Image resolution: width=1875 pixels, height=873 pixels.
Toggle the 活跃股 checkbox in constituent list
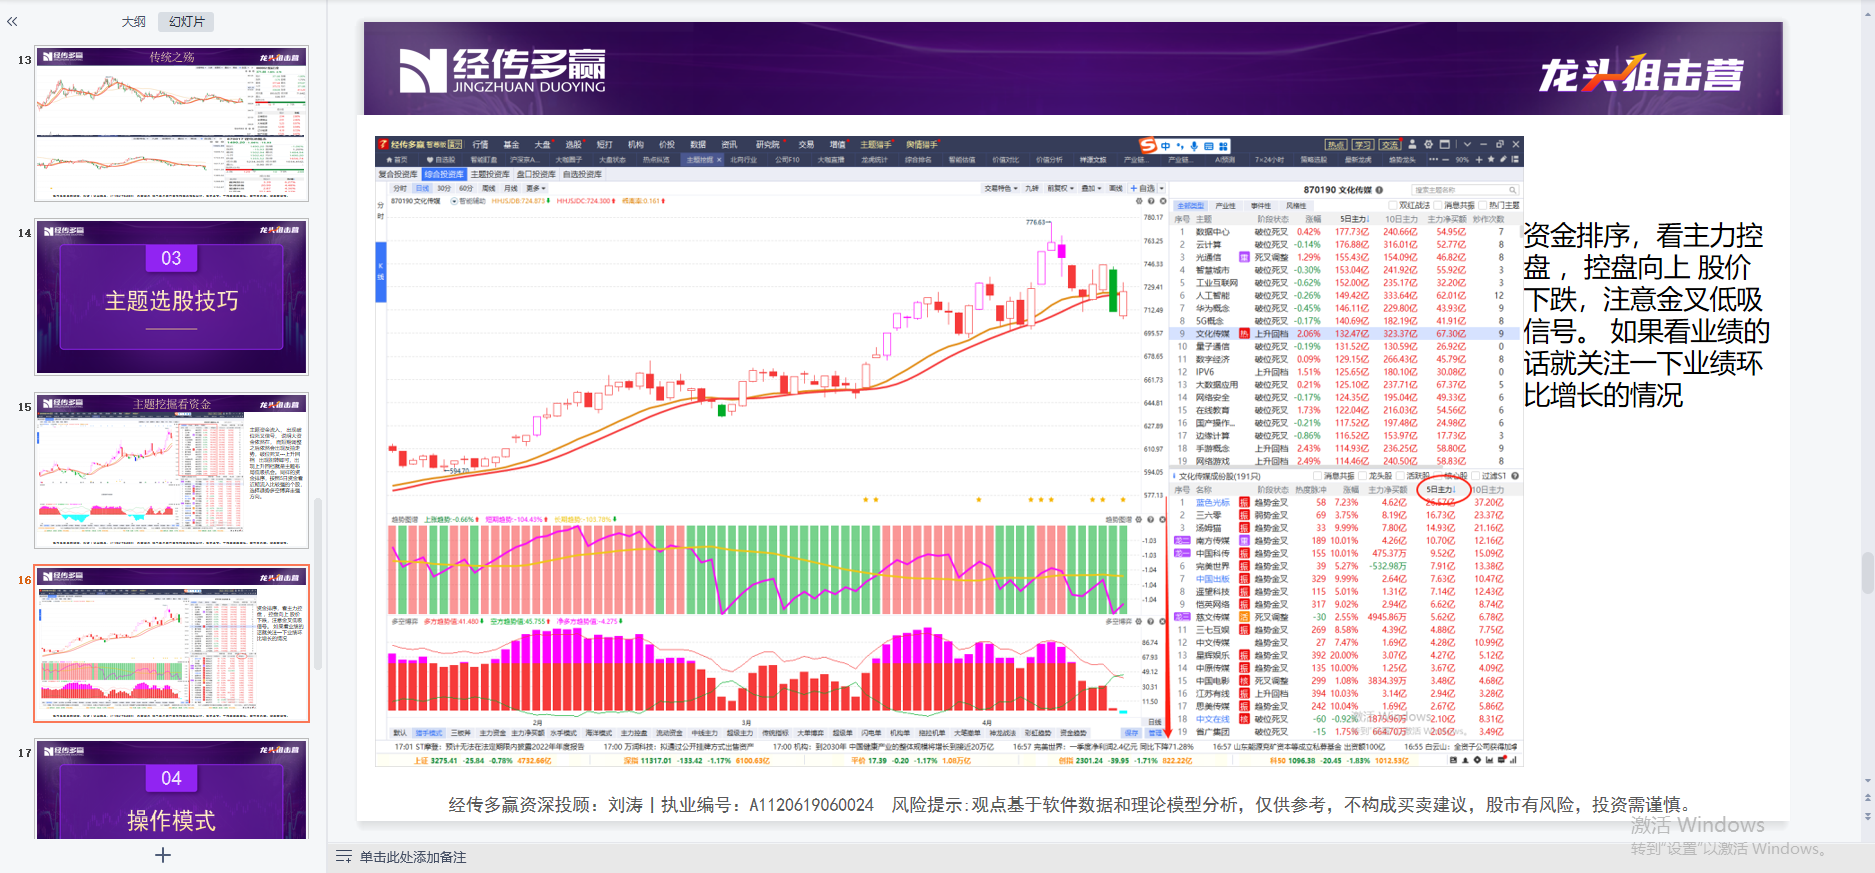coord(1400,476)
